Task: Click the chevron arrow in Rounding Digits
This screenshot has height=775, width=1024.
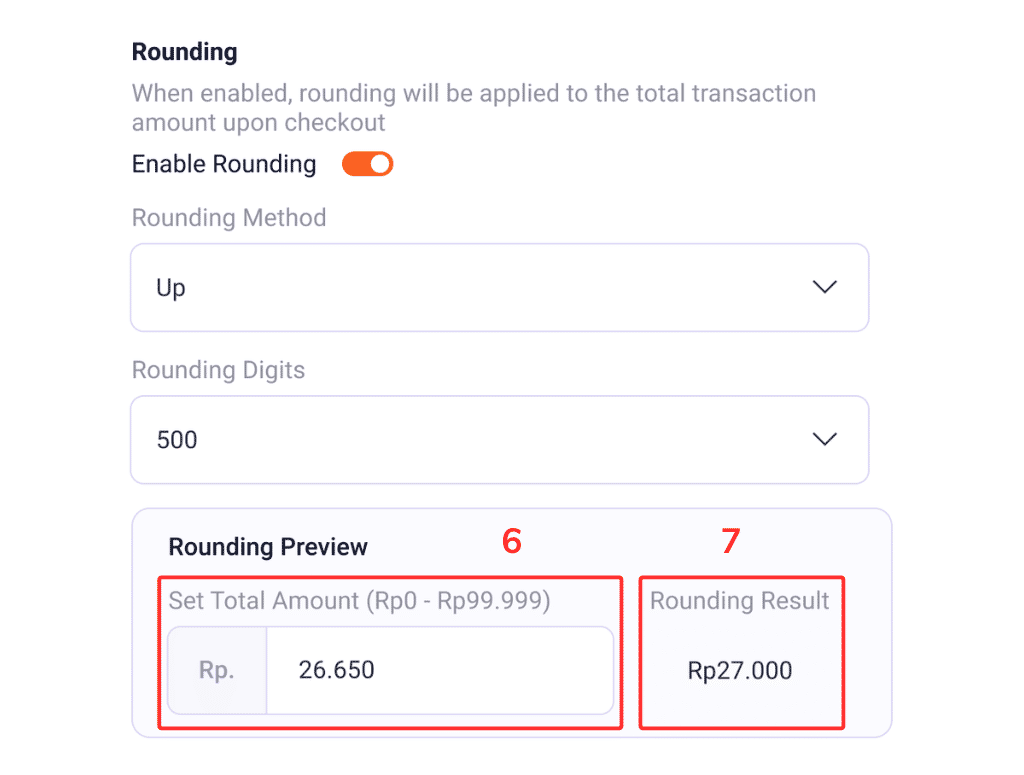Action: (x=824, y=440)
